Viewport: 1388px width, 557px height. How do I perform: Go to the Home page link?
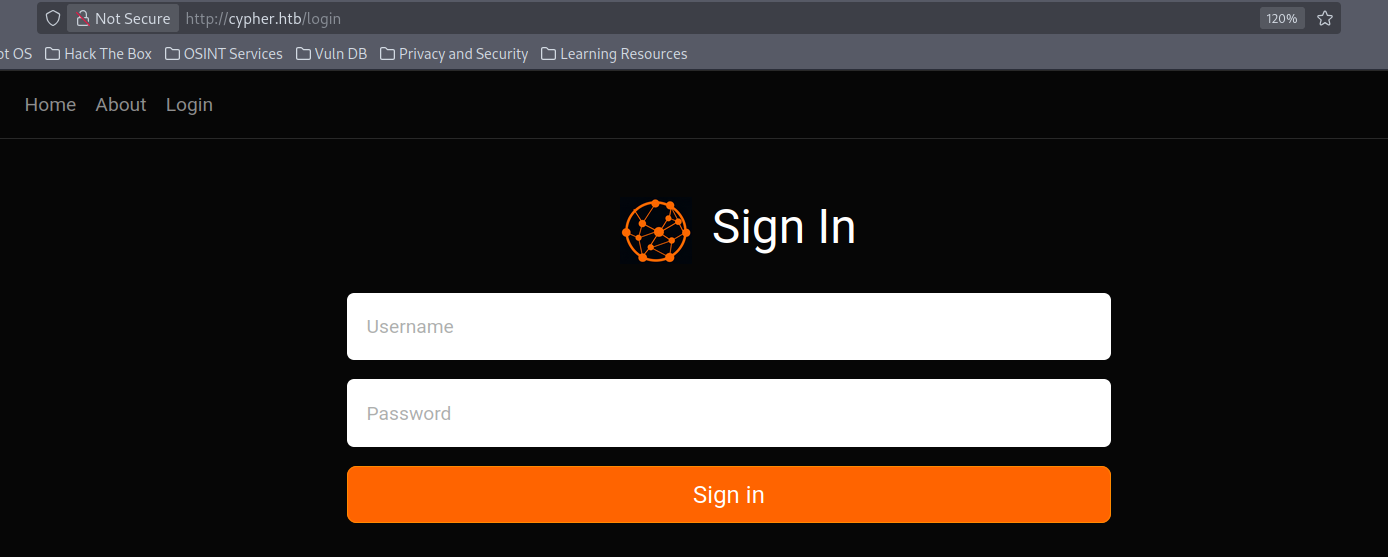(50, 105)
